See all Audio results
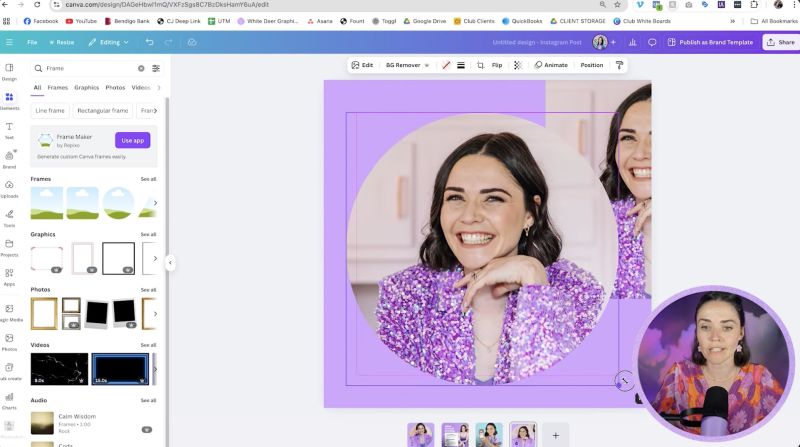This screenshot has width=800, height=447. click(x=148, y=401)
